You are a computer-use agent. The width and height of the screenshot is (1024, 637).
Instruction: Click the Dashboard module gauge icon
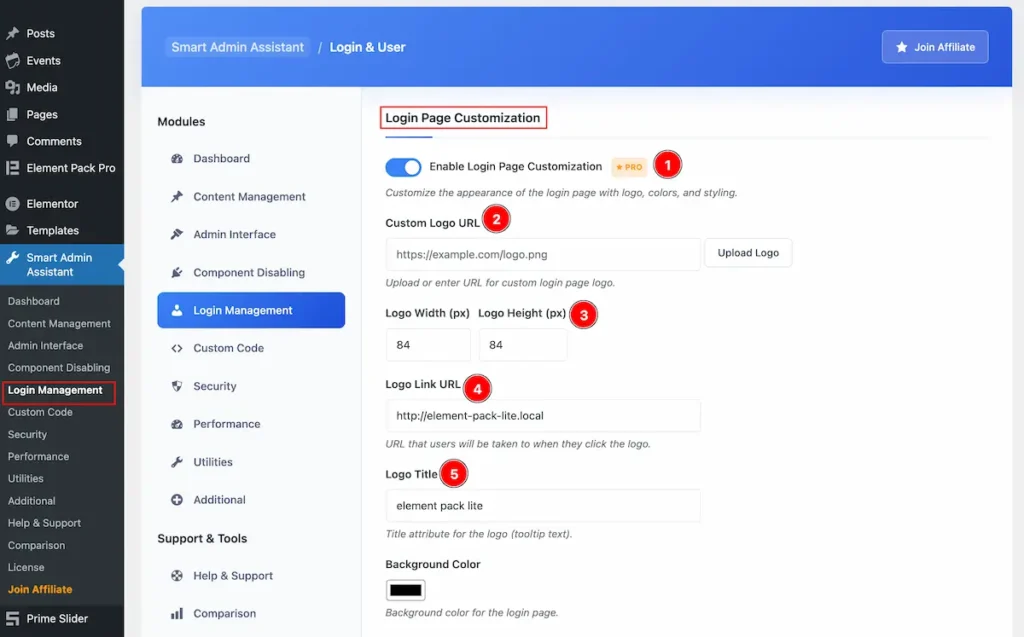tap(177, 159)
